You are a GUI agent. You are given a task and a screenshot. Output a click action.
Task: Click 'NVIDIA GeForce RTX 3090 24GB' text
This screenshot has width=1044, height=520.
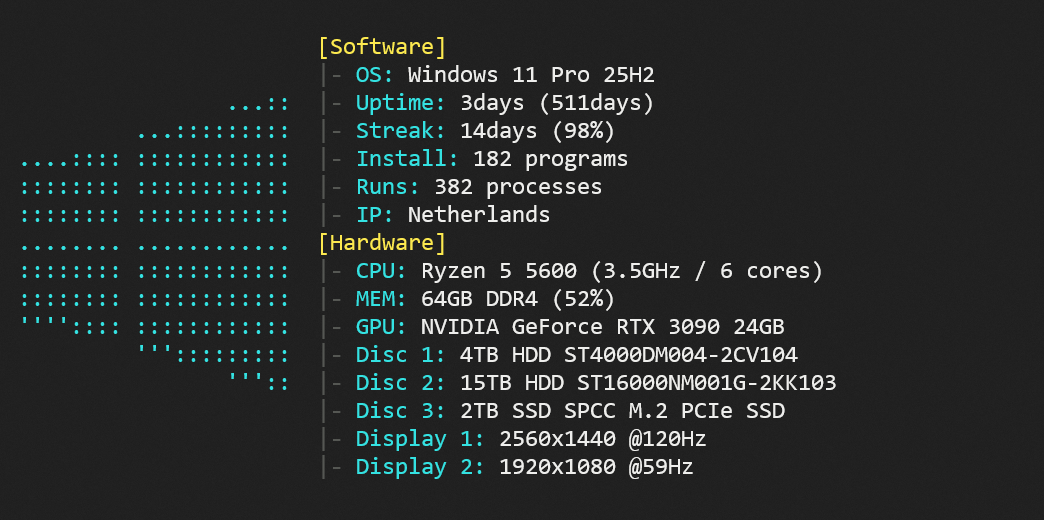(x=603, y=327)
